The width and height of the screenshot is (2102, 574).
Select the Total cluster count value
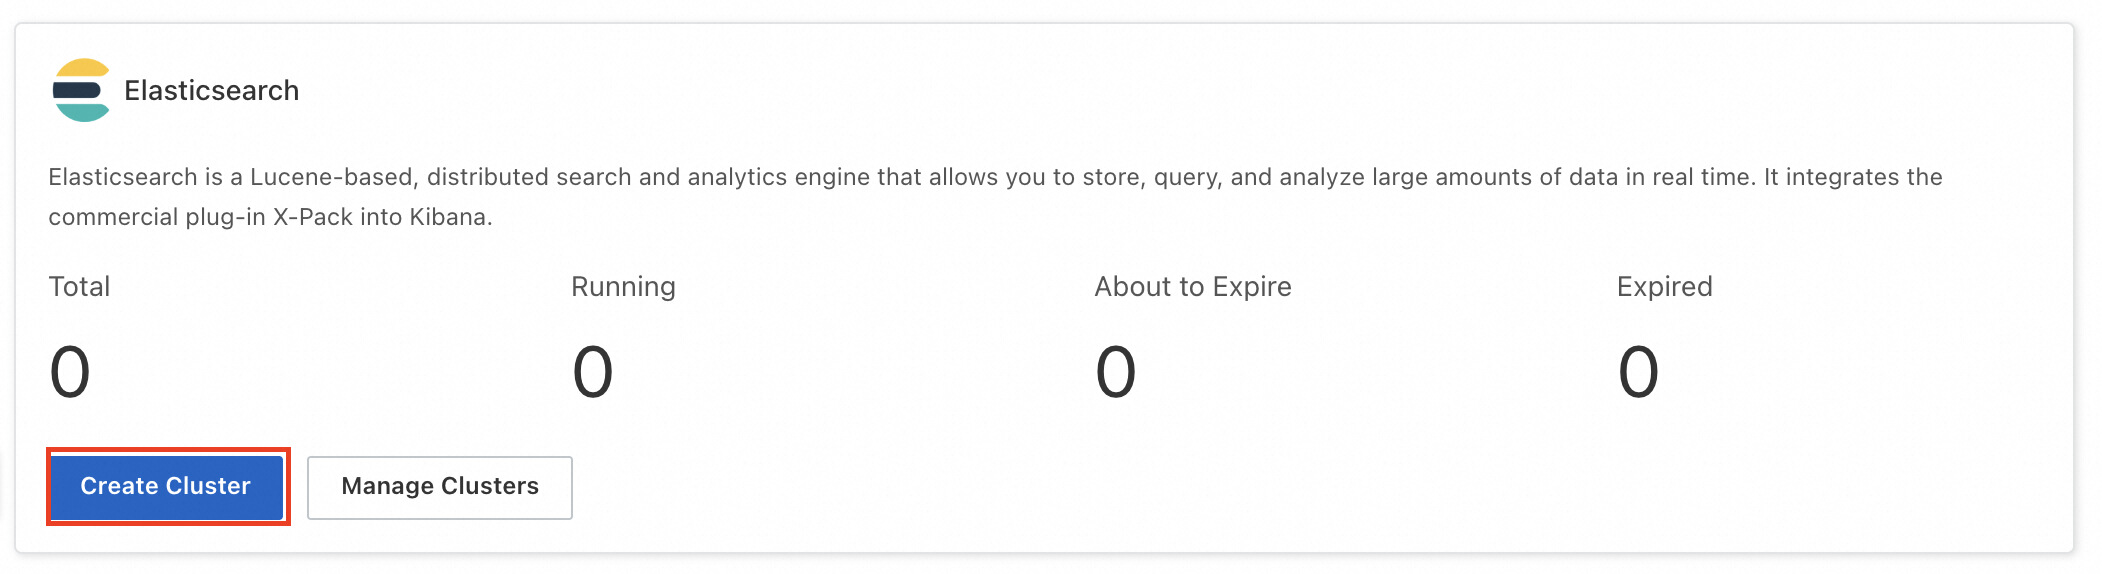click(x=70, y=372)
